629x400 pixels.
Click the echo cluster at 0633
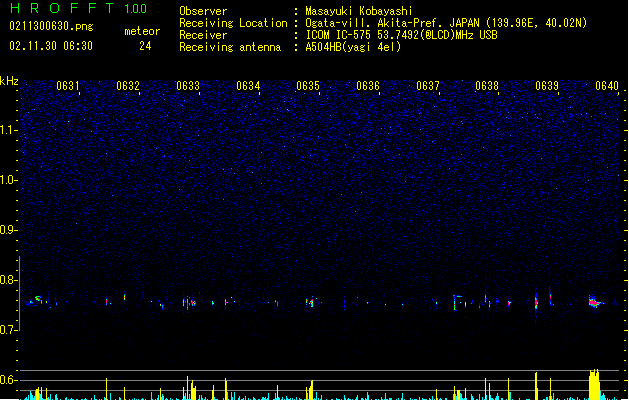(189, 303)
